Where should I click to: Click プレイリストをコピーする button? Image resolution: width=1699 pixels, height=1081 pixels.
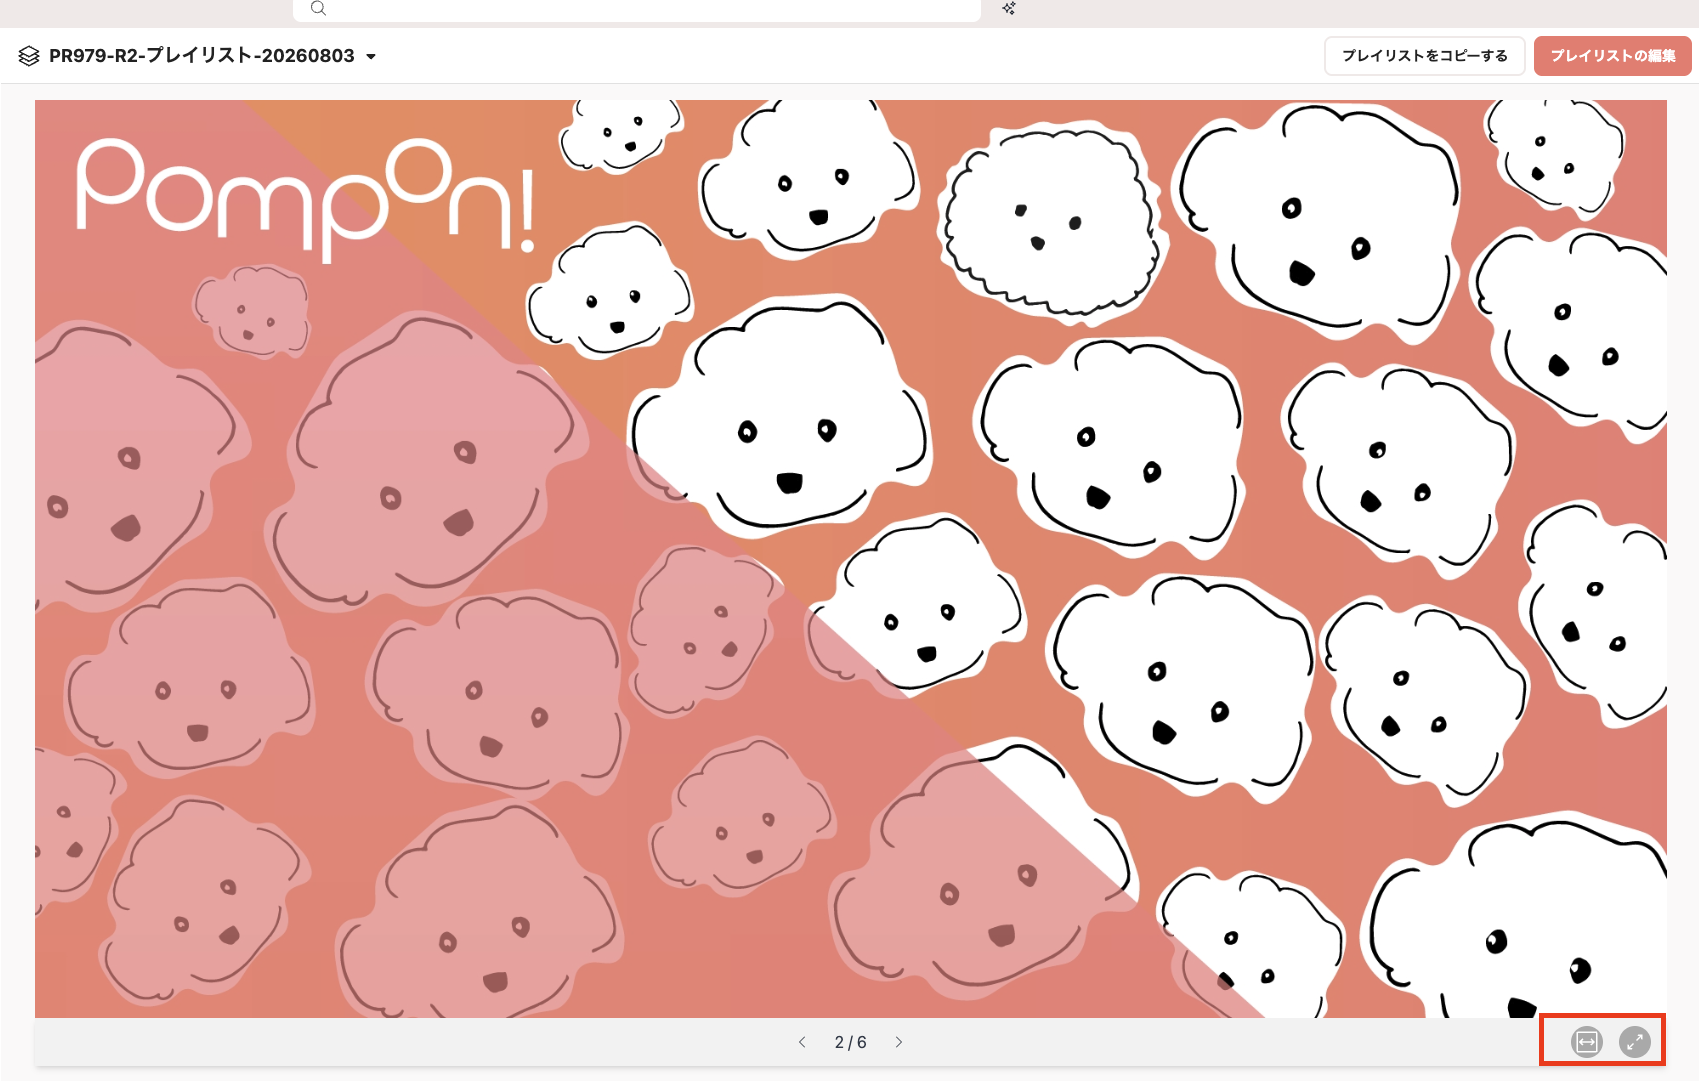[x=1424, y=56]
